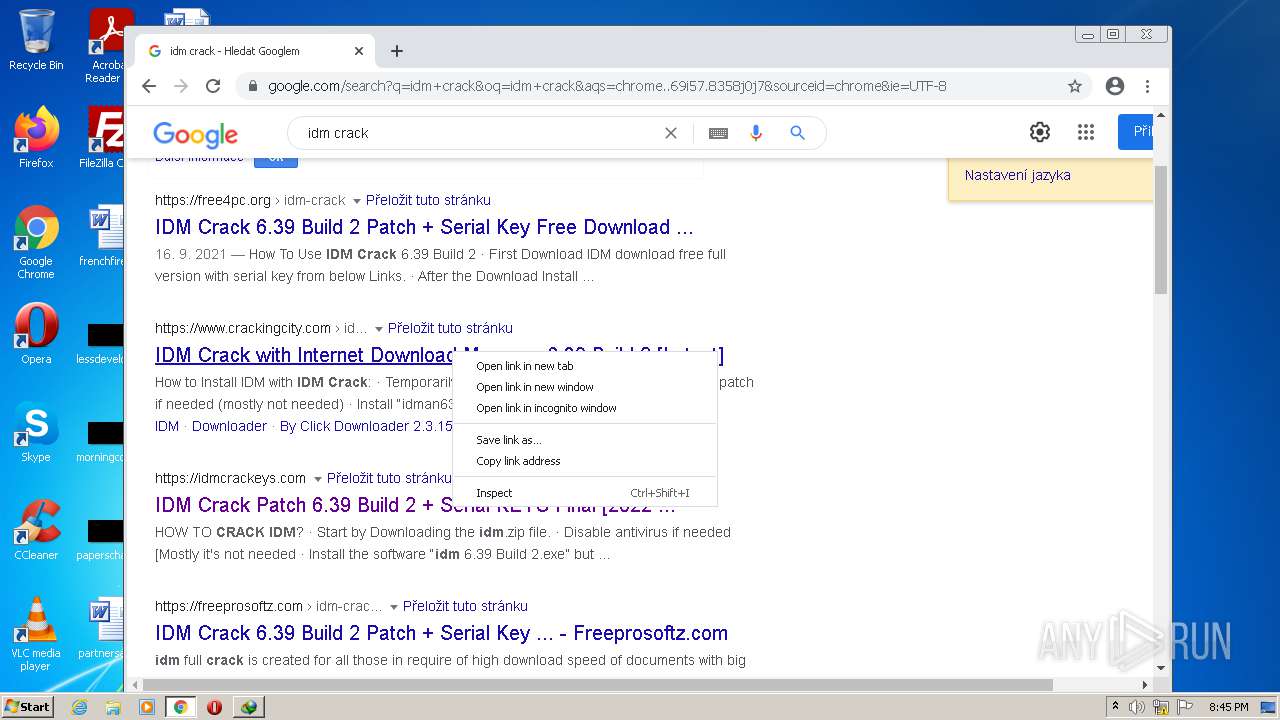Go back with the browser back arrow
The height and width of the screenshot is (720, 1280).
pos(149,86)
